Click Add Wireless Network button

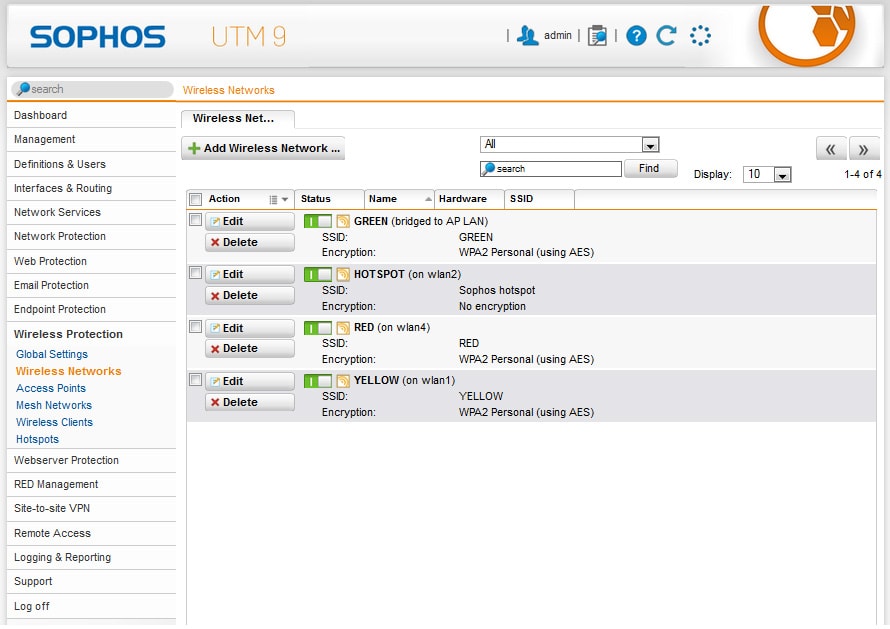(263, 148)
